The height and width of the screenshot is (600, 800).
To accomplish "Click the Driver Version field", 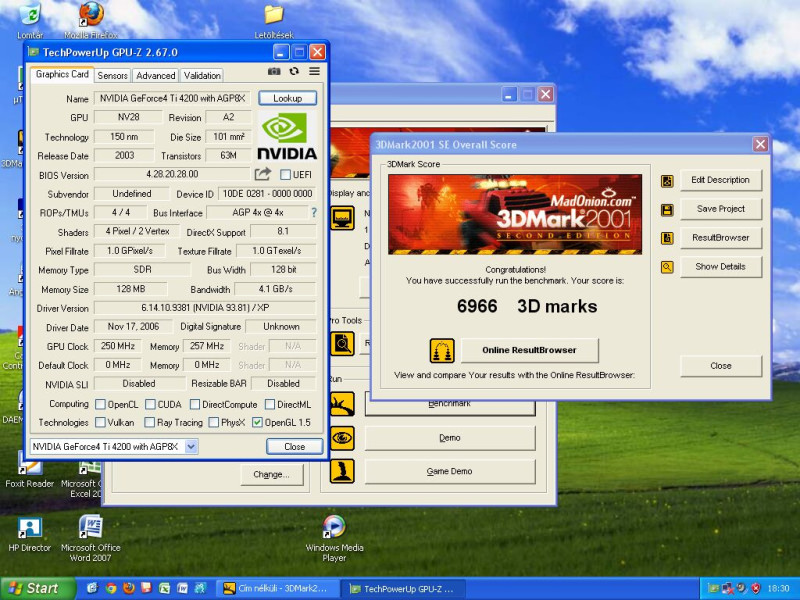I will (205, 308).
